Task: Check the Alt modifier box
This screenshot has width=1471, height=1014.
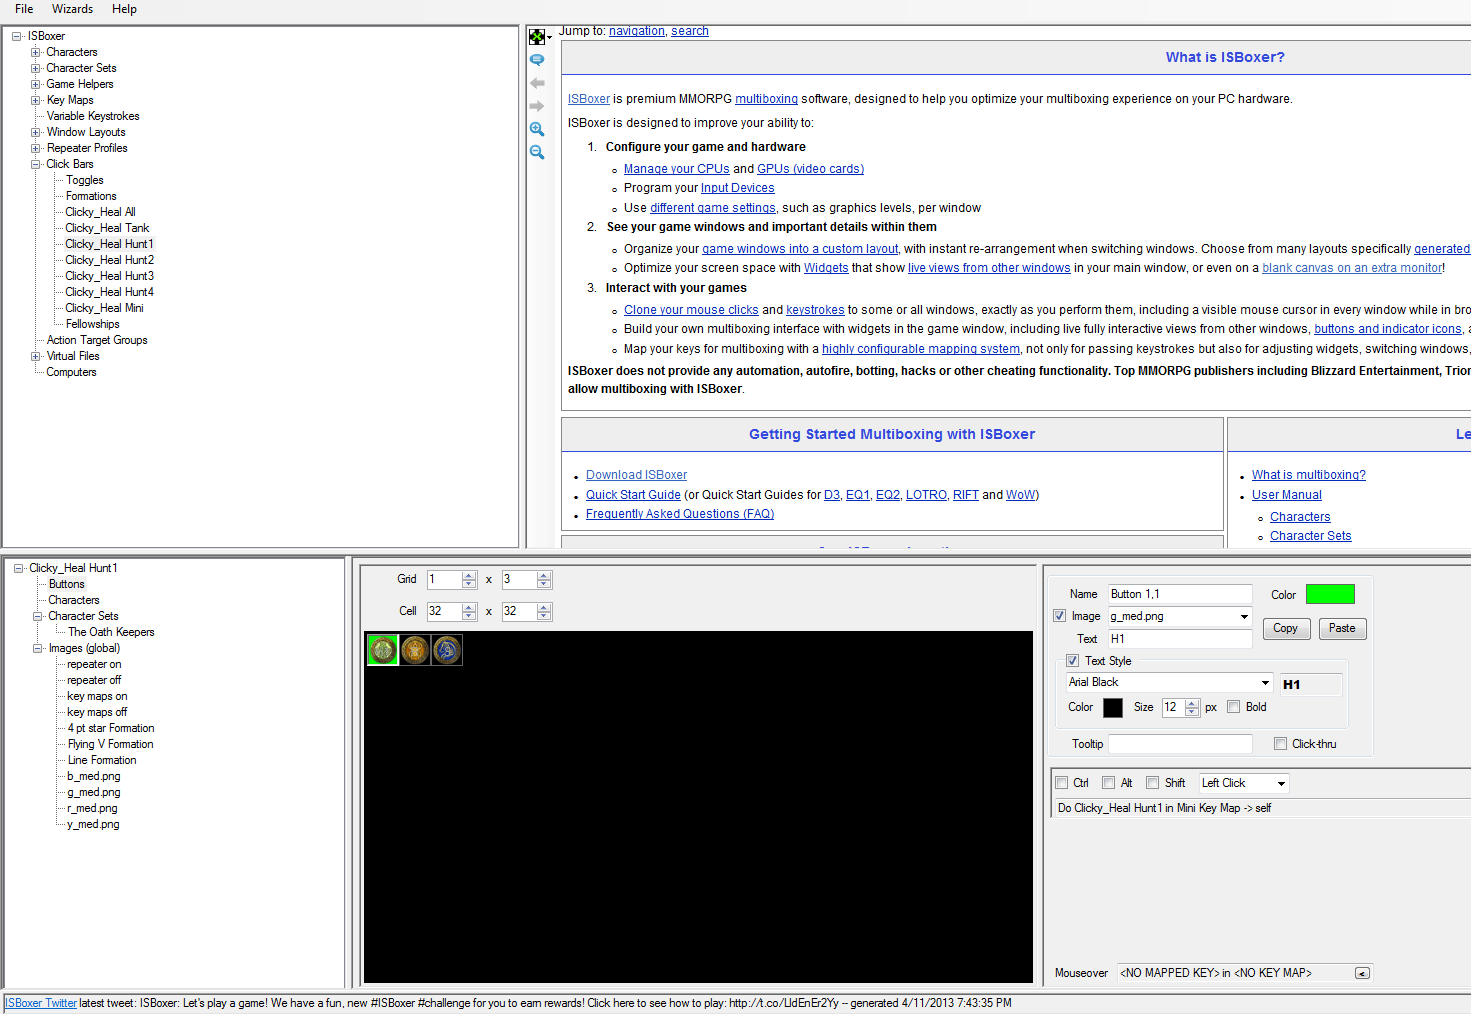Action: coord(1109,783)
